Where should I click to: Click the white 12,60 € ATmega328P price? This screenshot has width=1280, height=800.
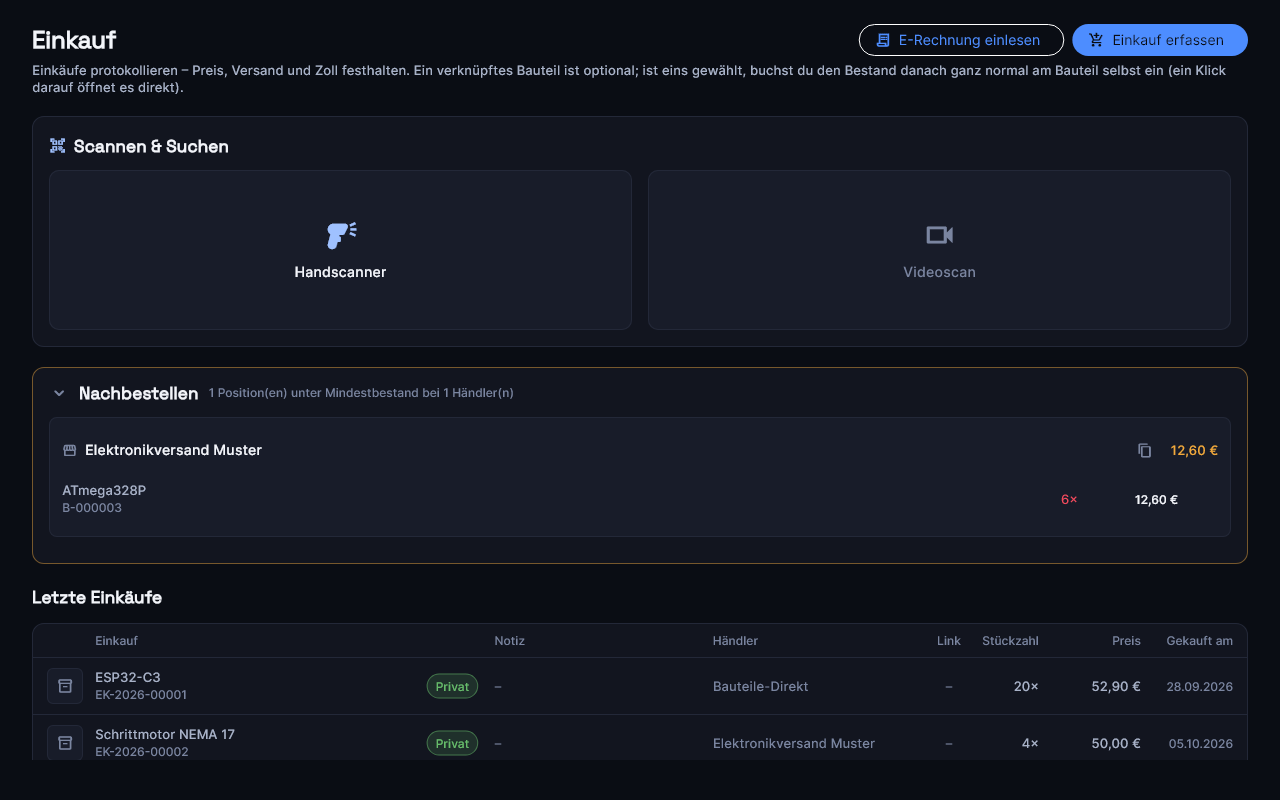1156,499
